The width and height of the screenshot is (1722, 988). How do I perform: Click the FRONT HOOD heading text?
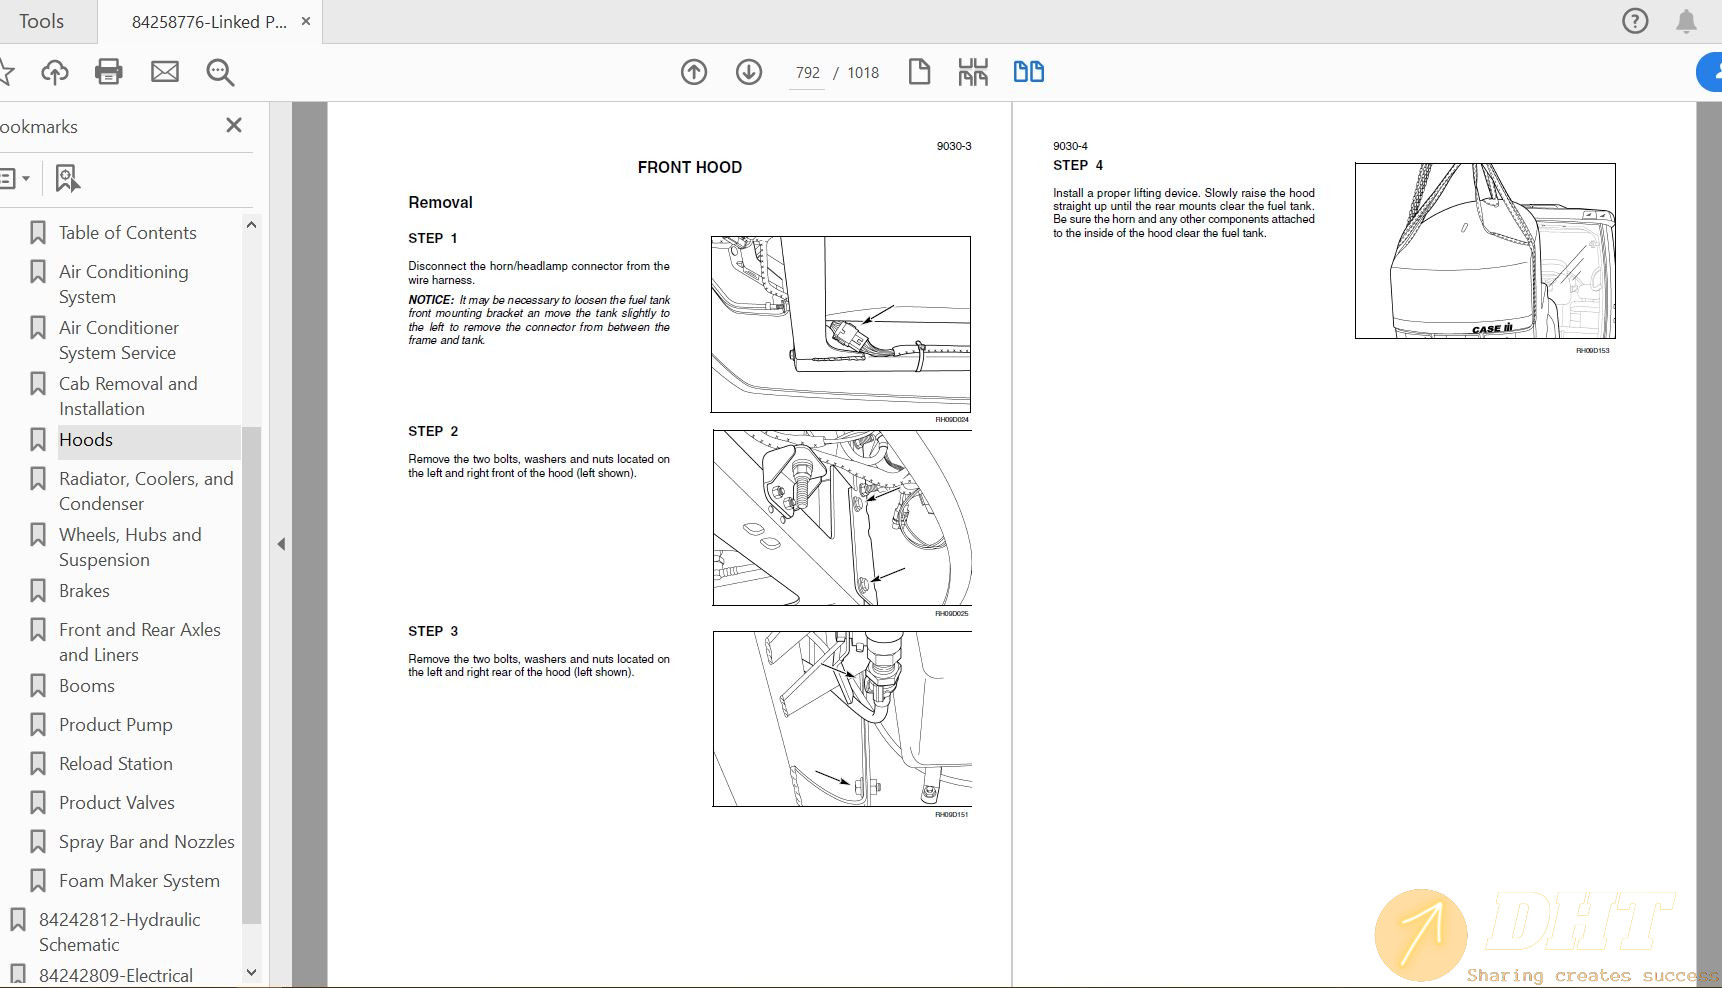(x=690, y=168)
